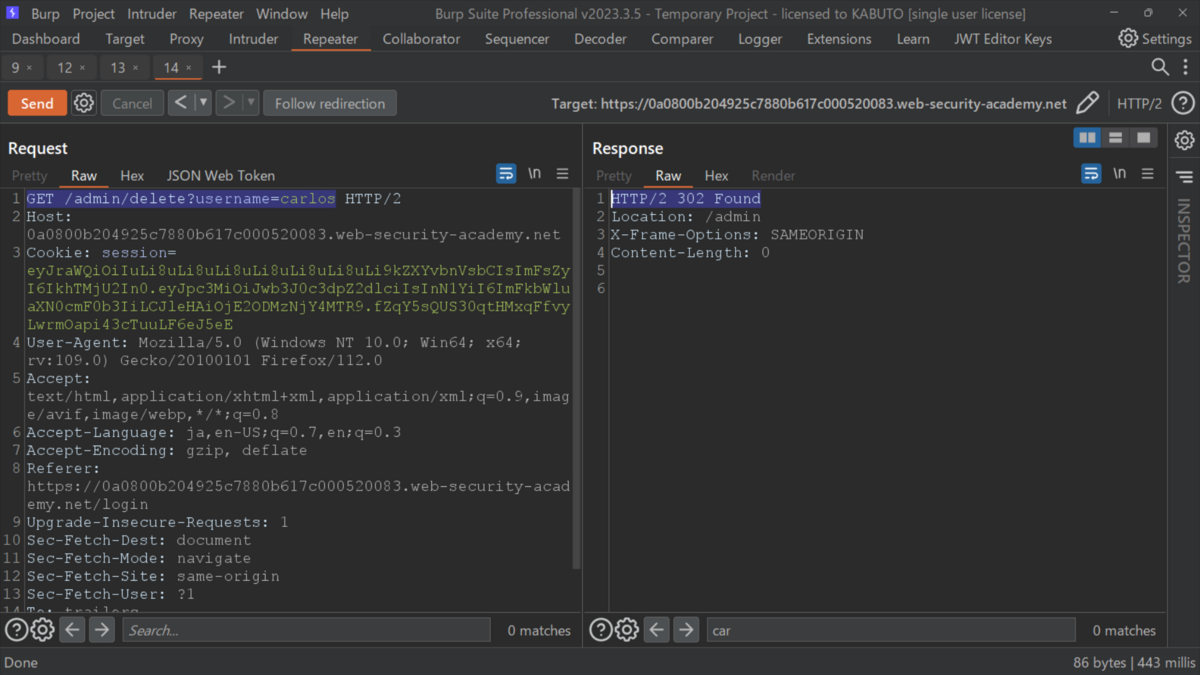Image resolution: width=1200 pixels, height=675 pixels.
Task: Select top-bottom split layout icon
Action: coord(1115,138)
